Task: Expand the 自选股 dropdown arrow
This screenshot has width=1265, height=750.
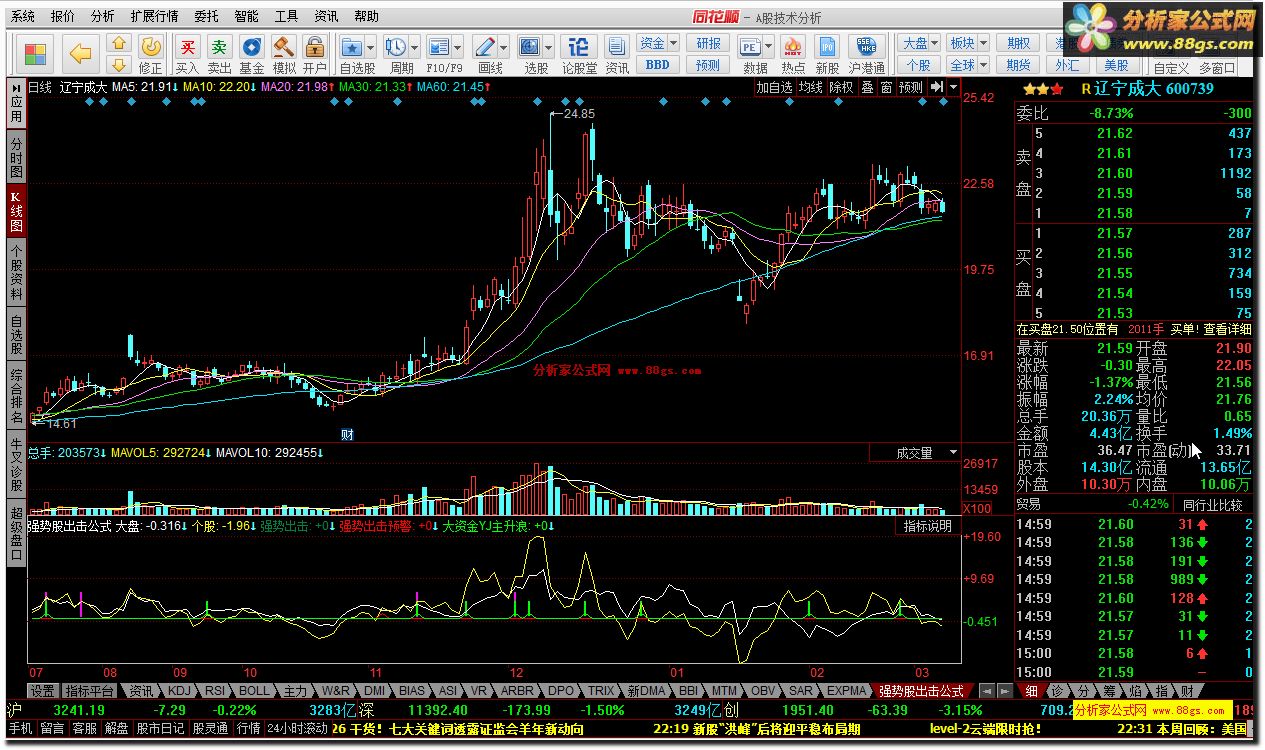Action: [x=371, y=47]
